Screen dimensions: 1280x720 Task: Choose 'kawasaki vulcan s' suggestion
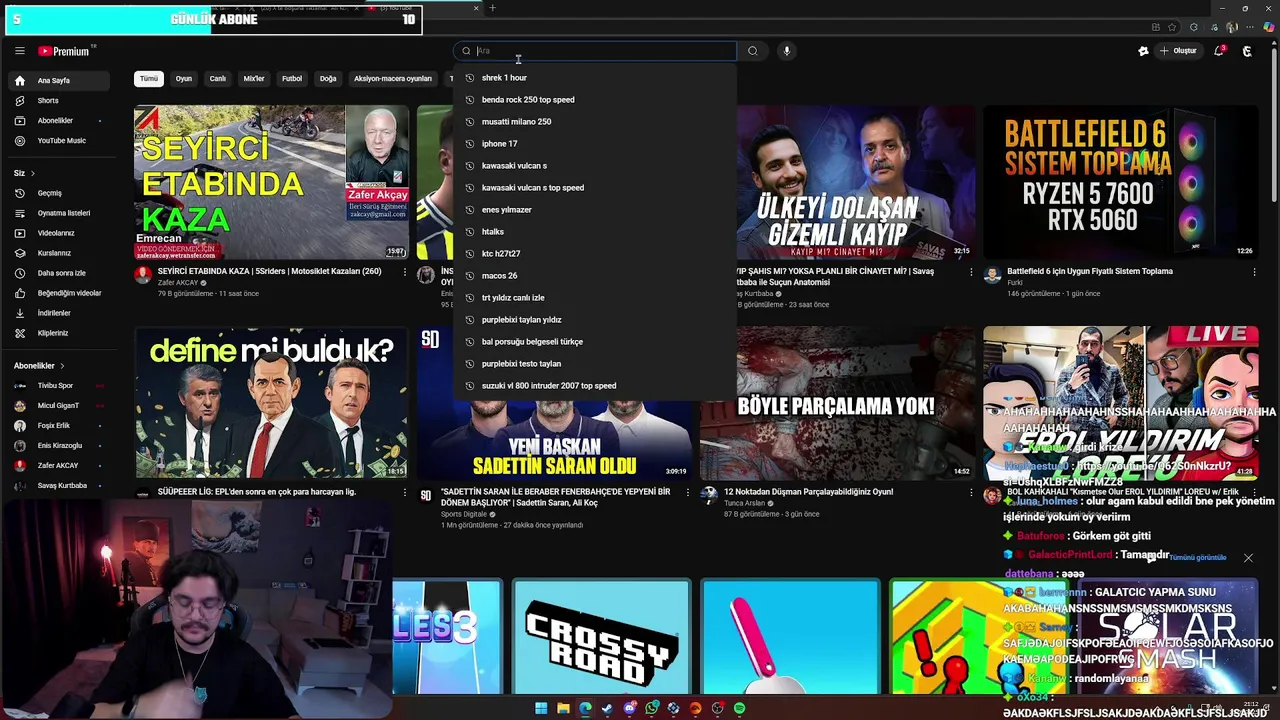tap(595, 165)
